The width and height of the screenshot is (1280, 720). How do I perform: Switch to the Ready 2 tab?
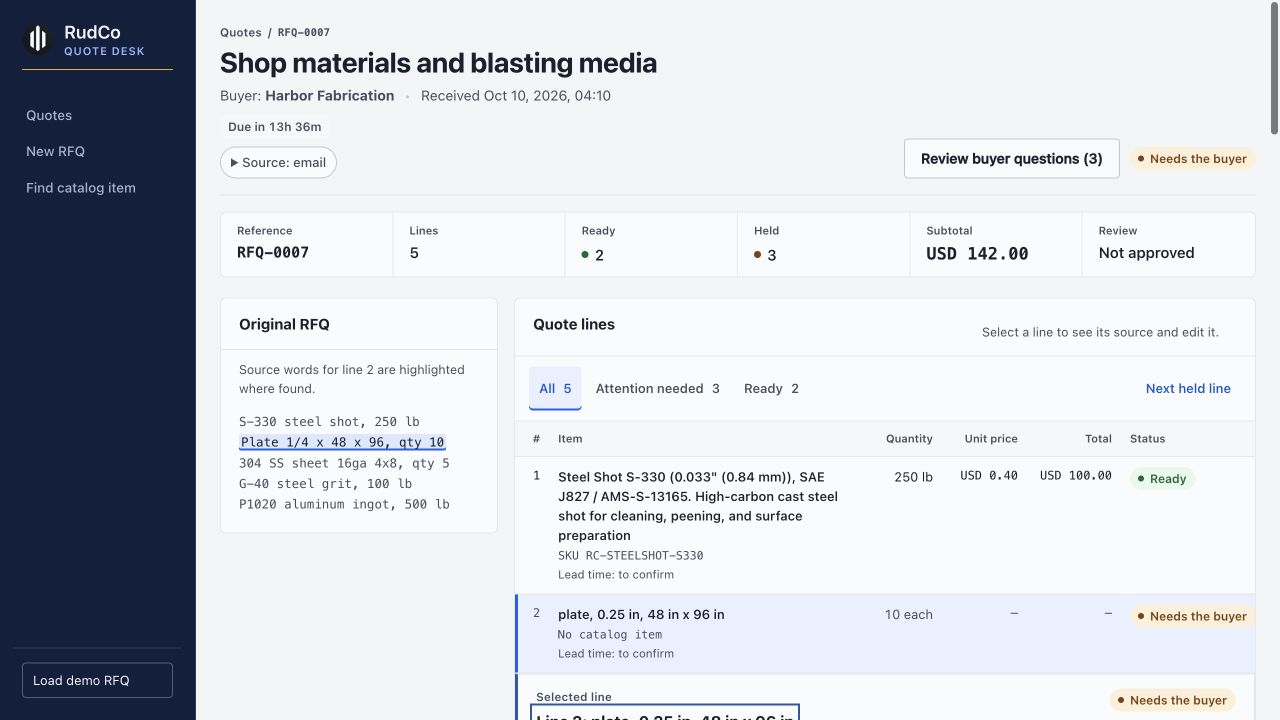pos(771,388)
